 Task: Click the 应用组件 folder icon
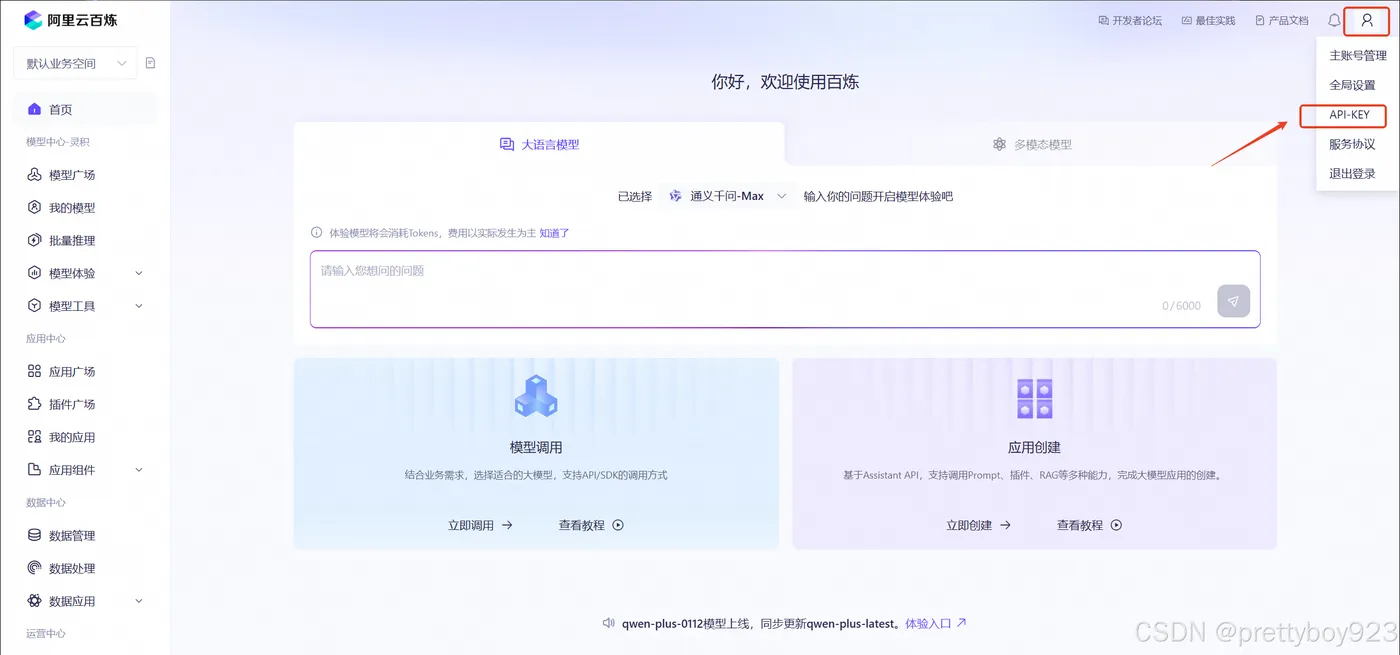[35, 470]
